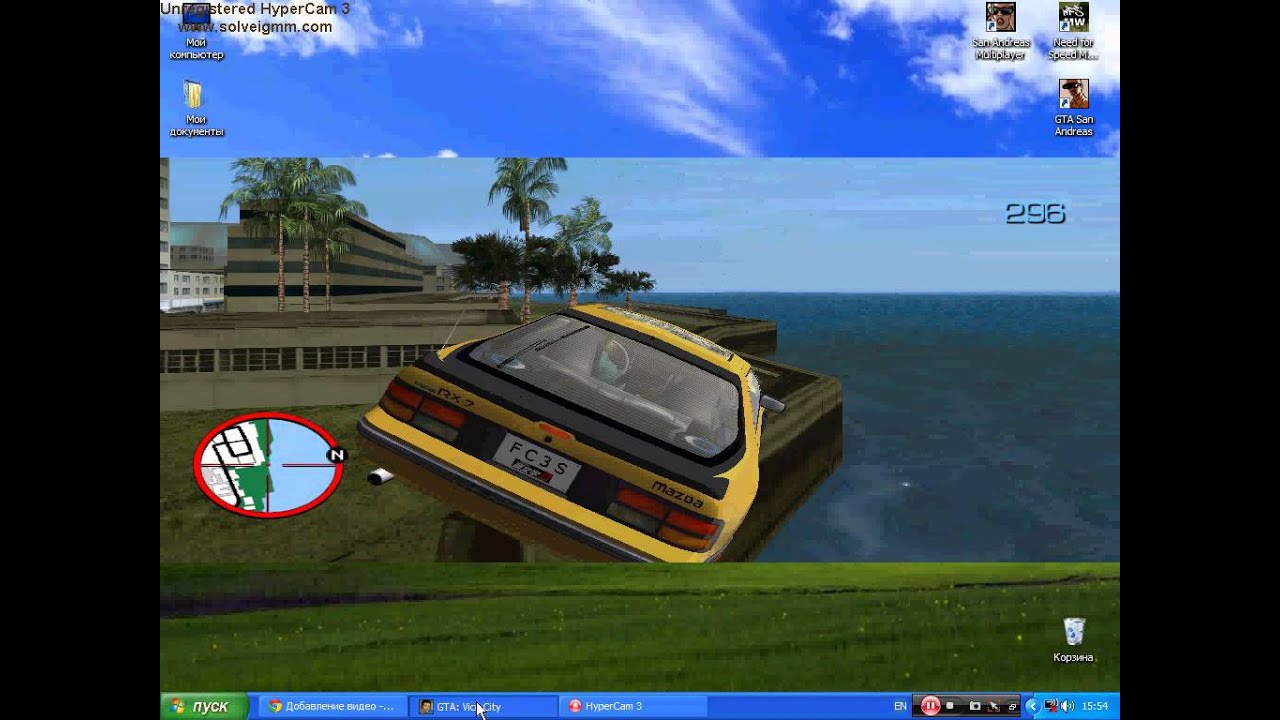Switch to the HyperCam 3 taskbar button

(632, 706)
